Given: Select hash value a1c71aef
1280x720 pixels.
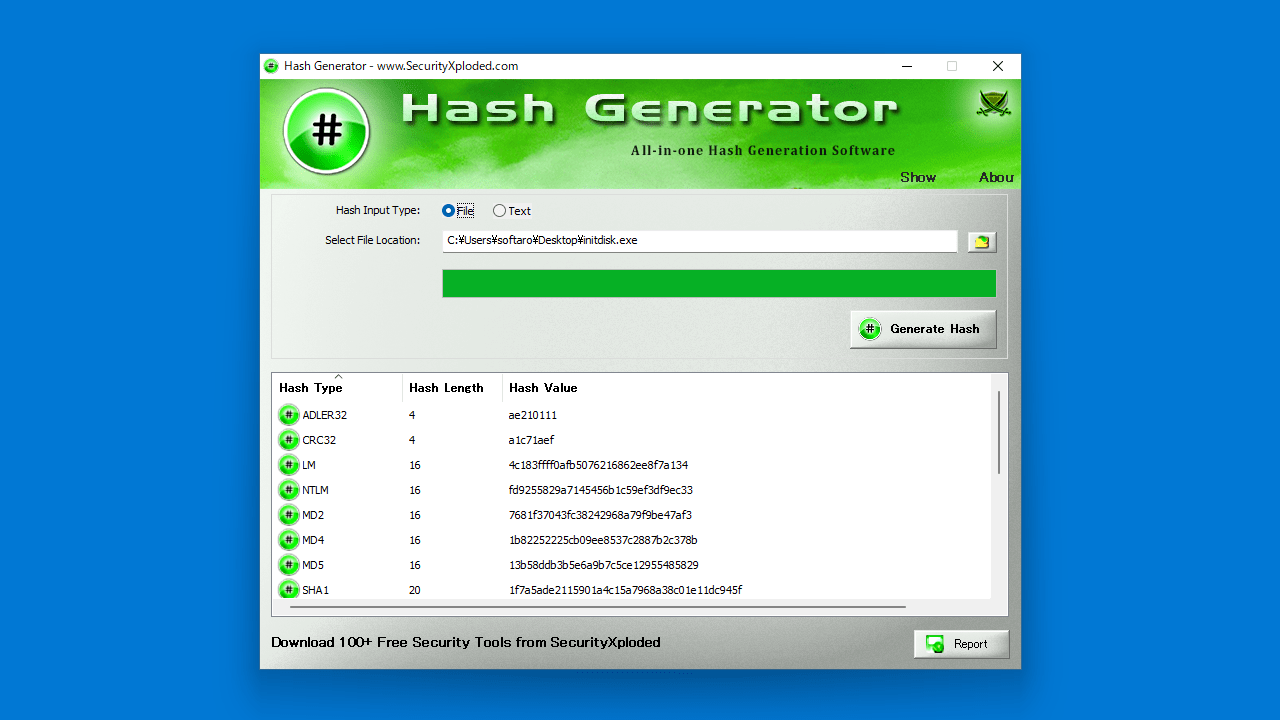Looking at the screenshot, I should [x=531, y=440].
